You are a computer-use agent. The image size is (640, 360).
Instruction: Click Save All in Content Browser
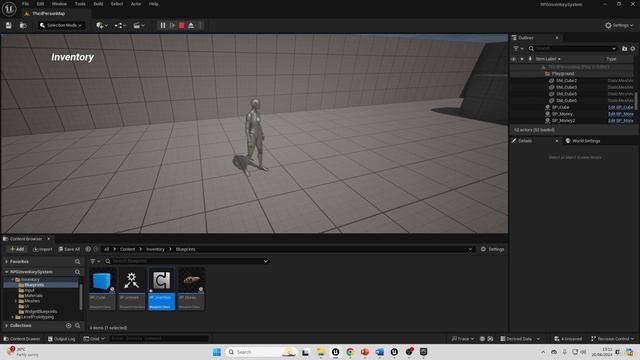(69, 249)
